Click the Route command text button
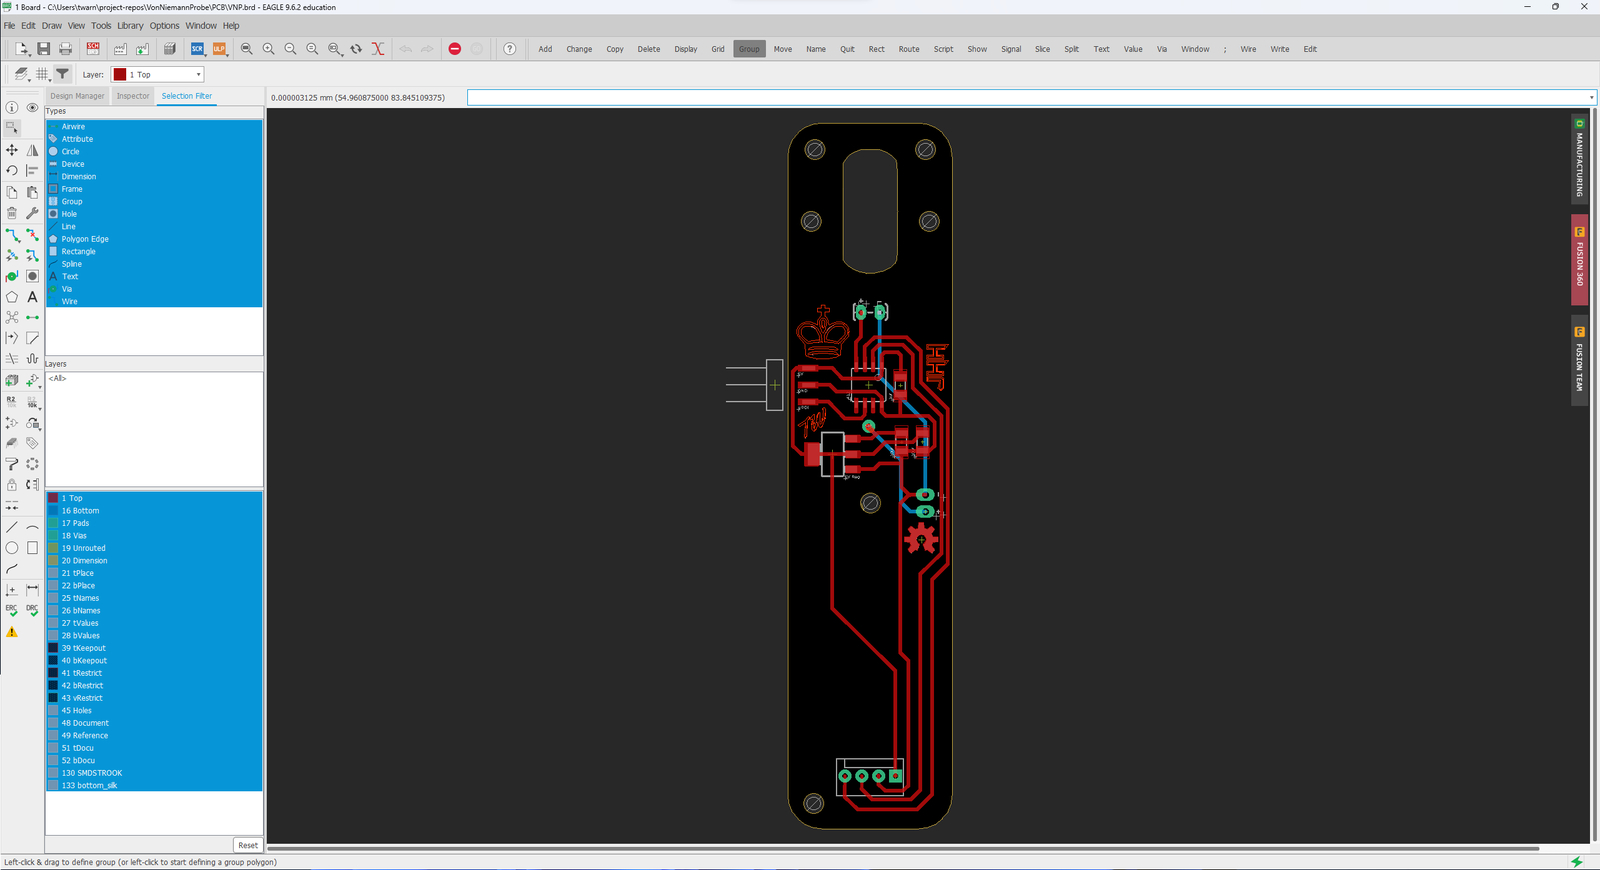The height and width of the screenshot is (870, 1600). click(x=908, y=49)
